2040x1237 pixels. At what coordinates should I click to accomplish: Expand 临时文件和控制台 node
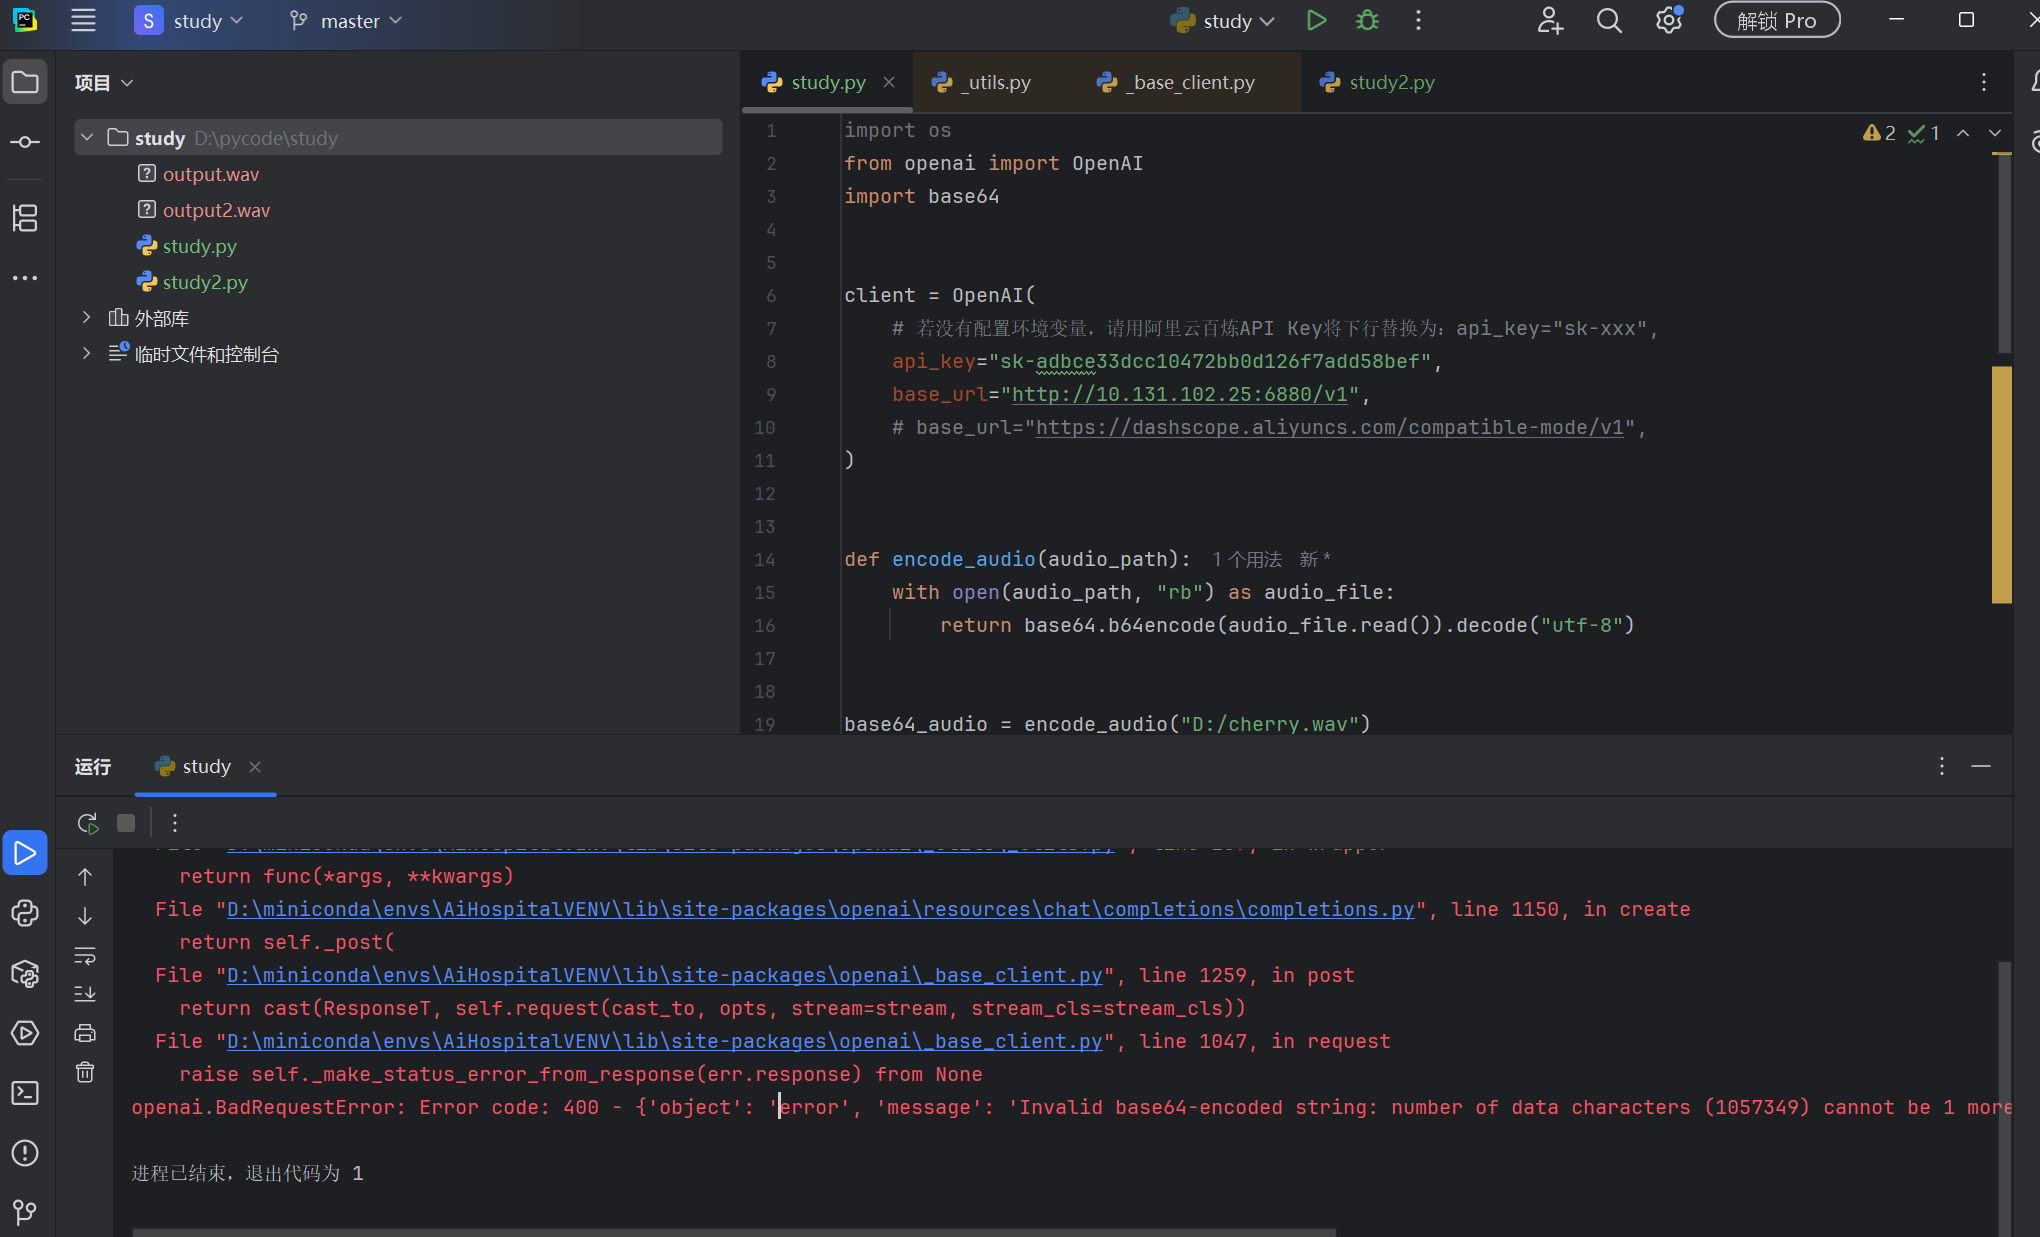point(87,353)
